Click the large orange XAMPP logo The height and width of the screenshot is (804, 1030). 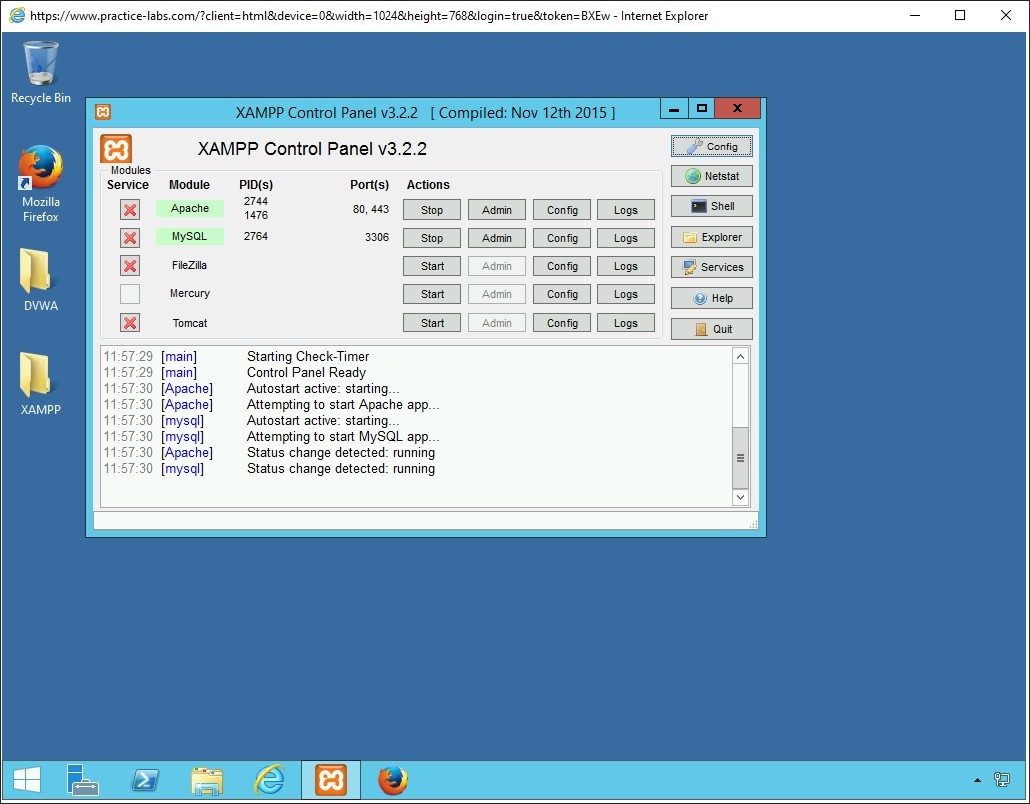click(116, 148)
